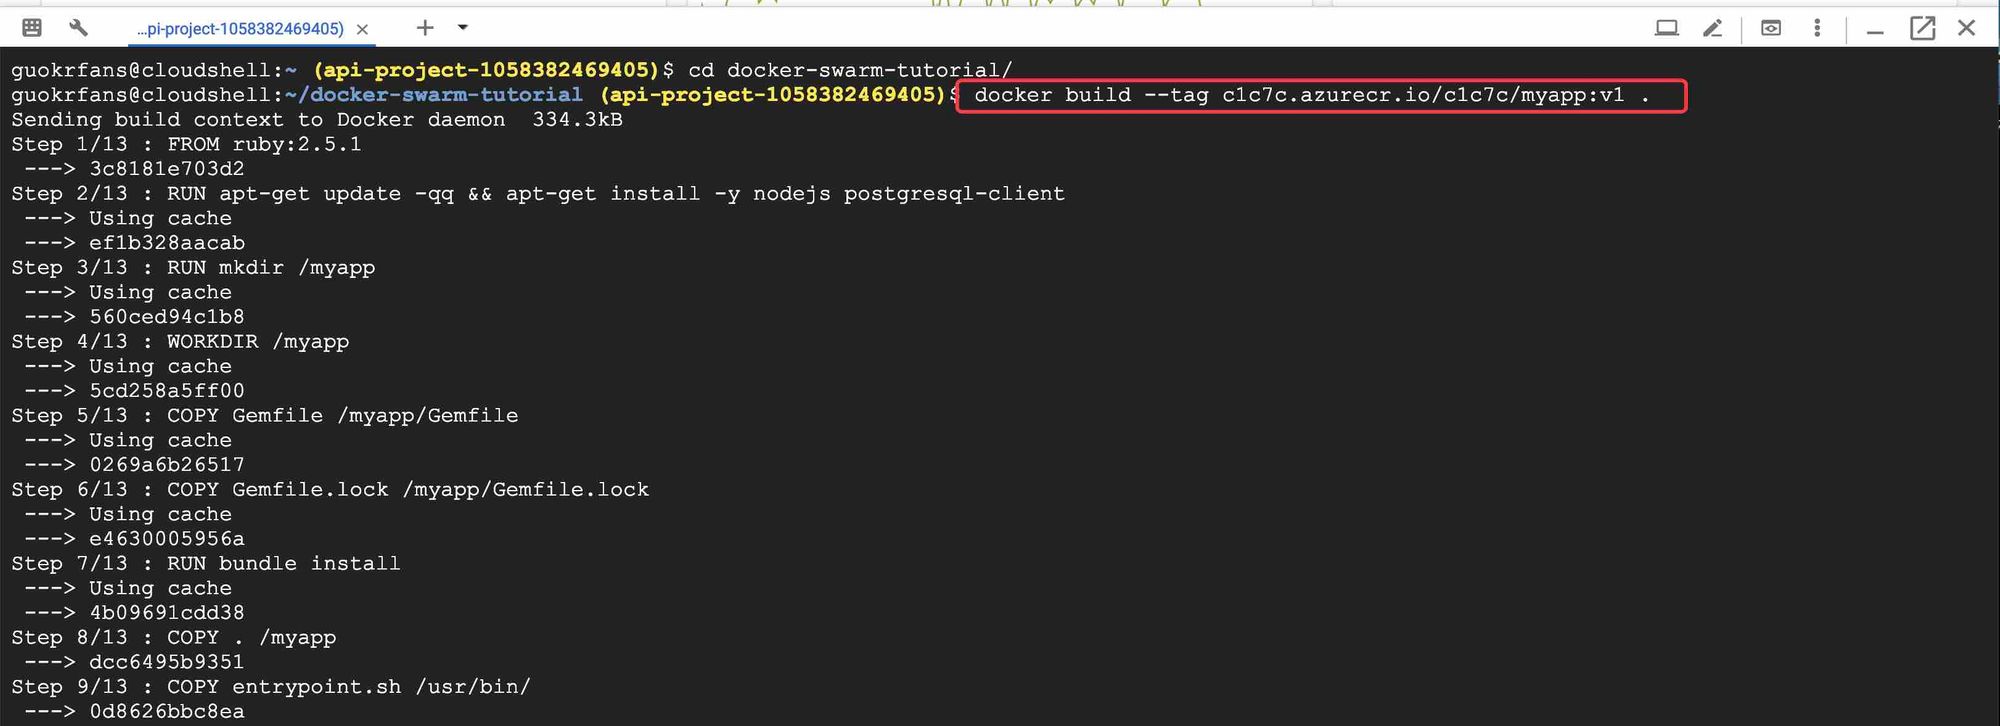This screenshot has width=2000, height=726.
Task: Select the api-project-1058382469405 session tab
Action: (240, 29)
